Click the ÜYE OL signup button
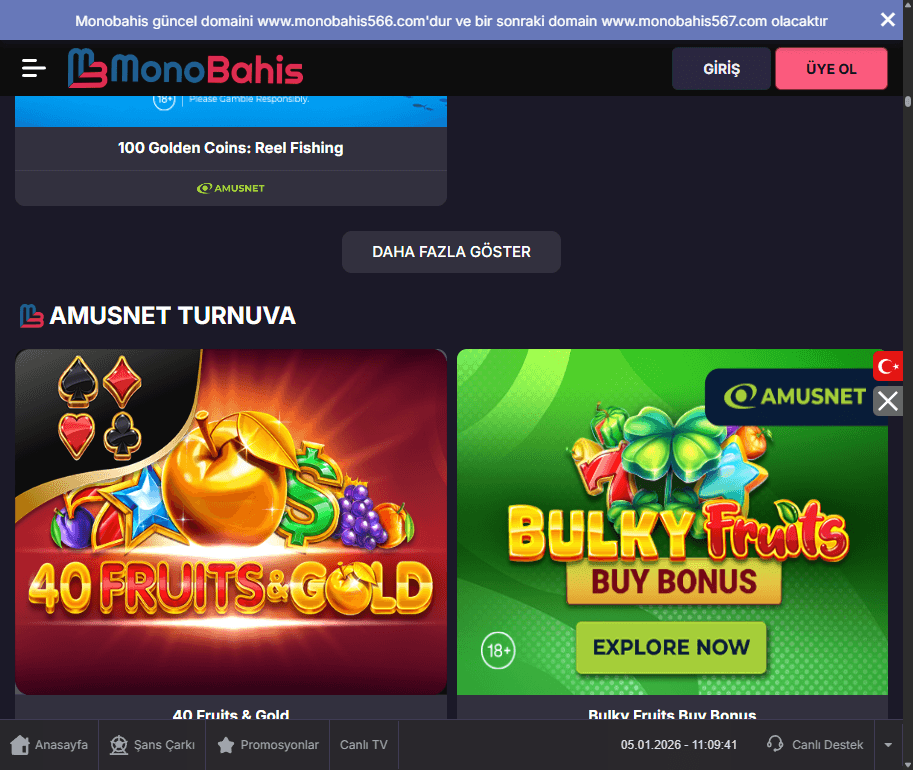The width and height of the screenshot is (913, 770). (831, 69)
